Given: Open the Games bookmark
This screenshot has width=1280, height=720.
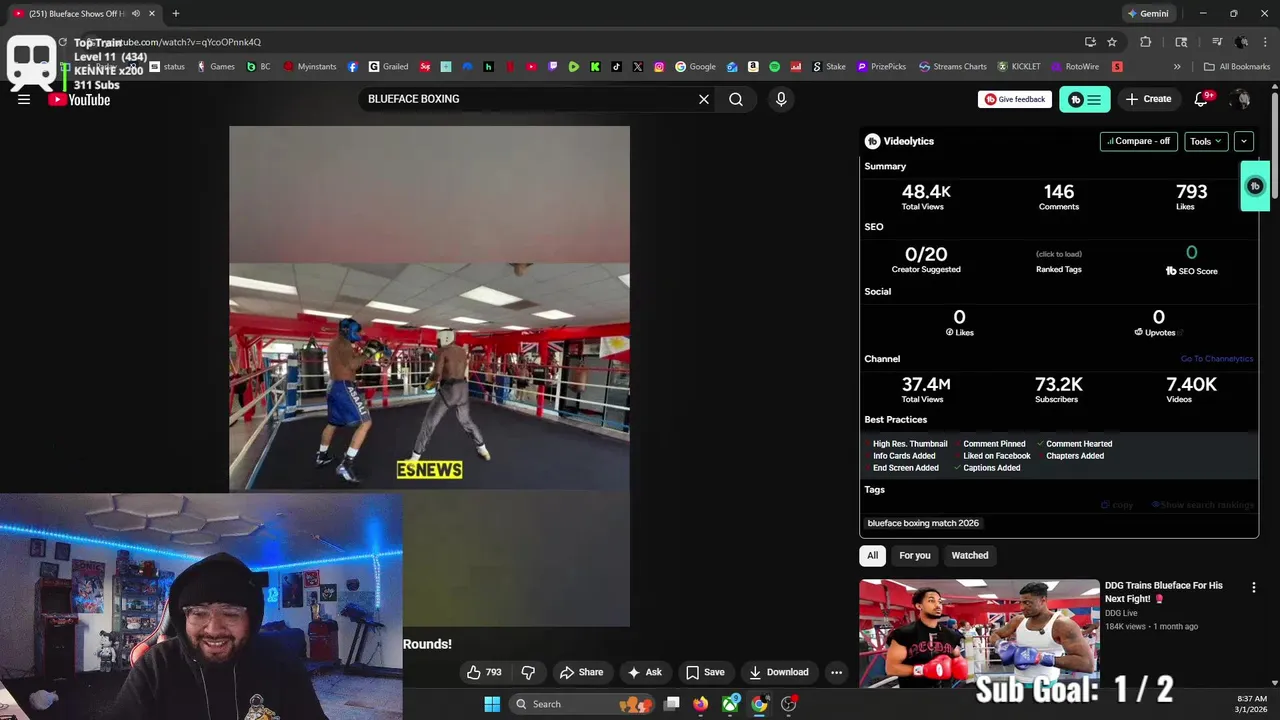Looking at the screenshot, I should (215, 67).
